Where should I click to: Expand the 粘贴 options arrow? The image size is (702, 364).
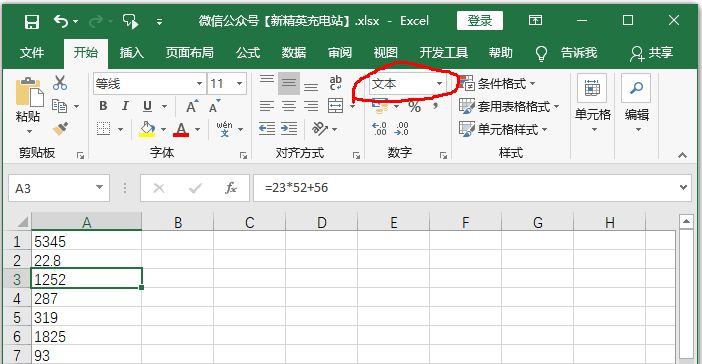(x=30, y=131)
